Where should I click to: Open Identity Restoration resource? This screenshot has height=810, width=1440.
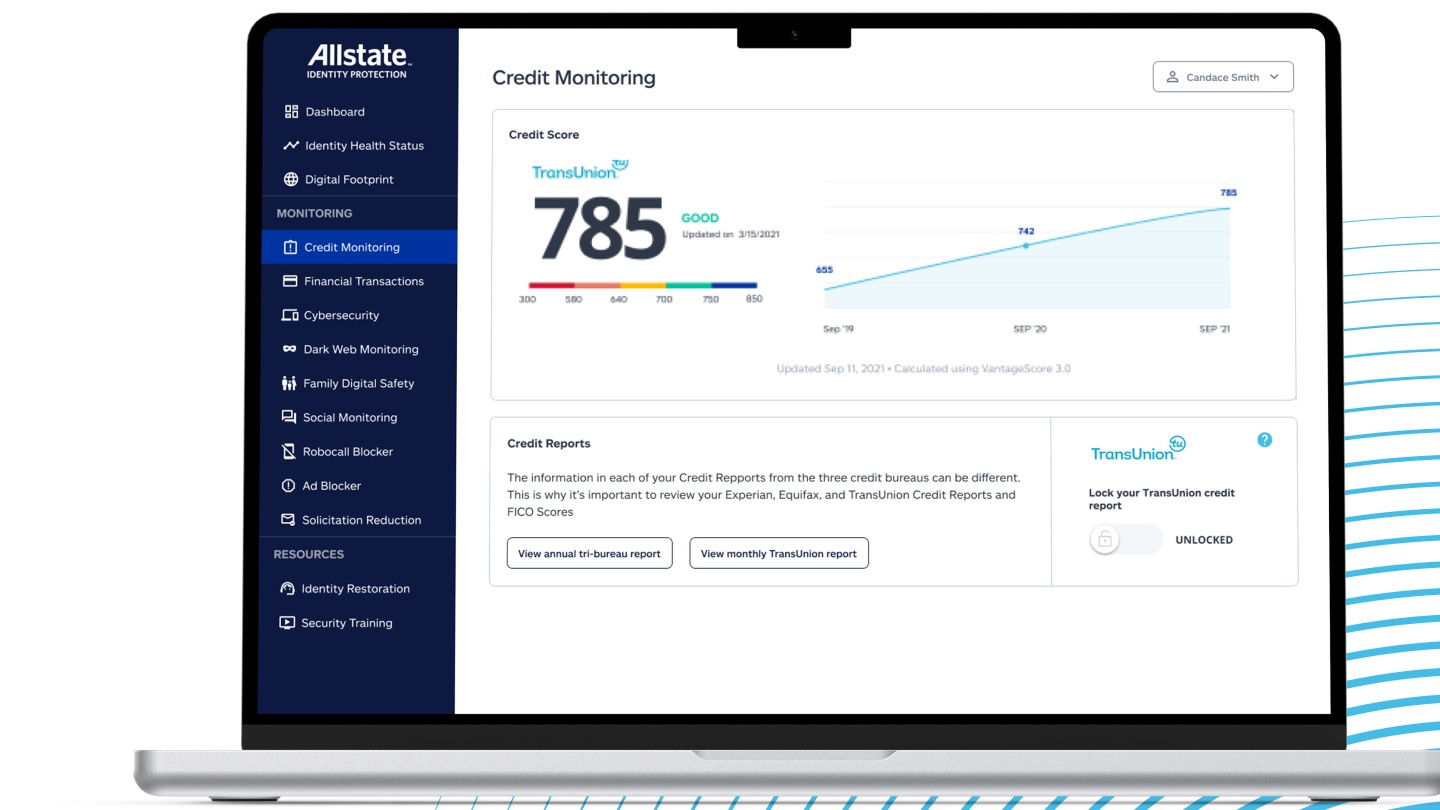[x=357, y=589]
